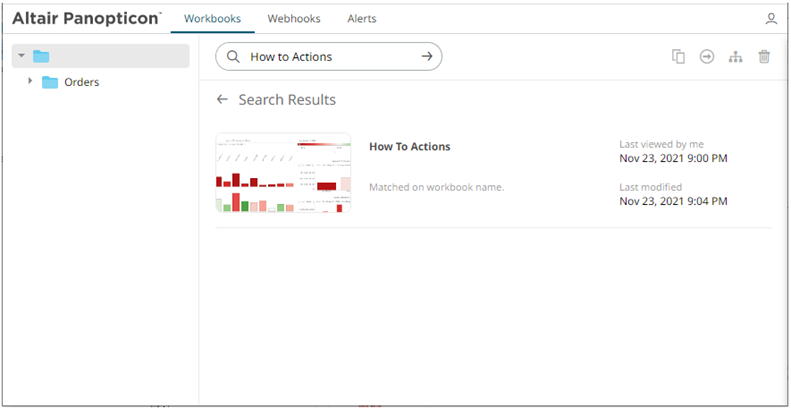
Task: Switch to the Workbooks tab
Action: pyautogui.click(x=212, y=19)
